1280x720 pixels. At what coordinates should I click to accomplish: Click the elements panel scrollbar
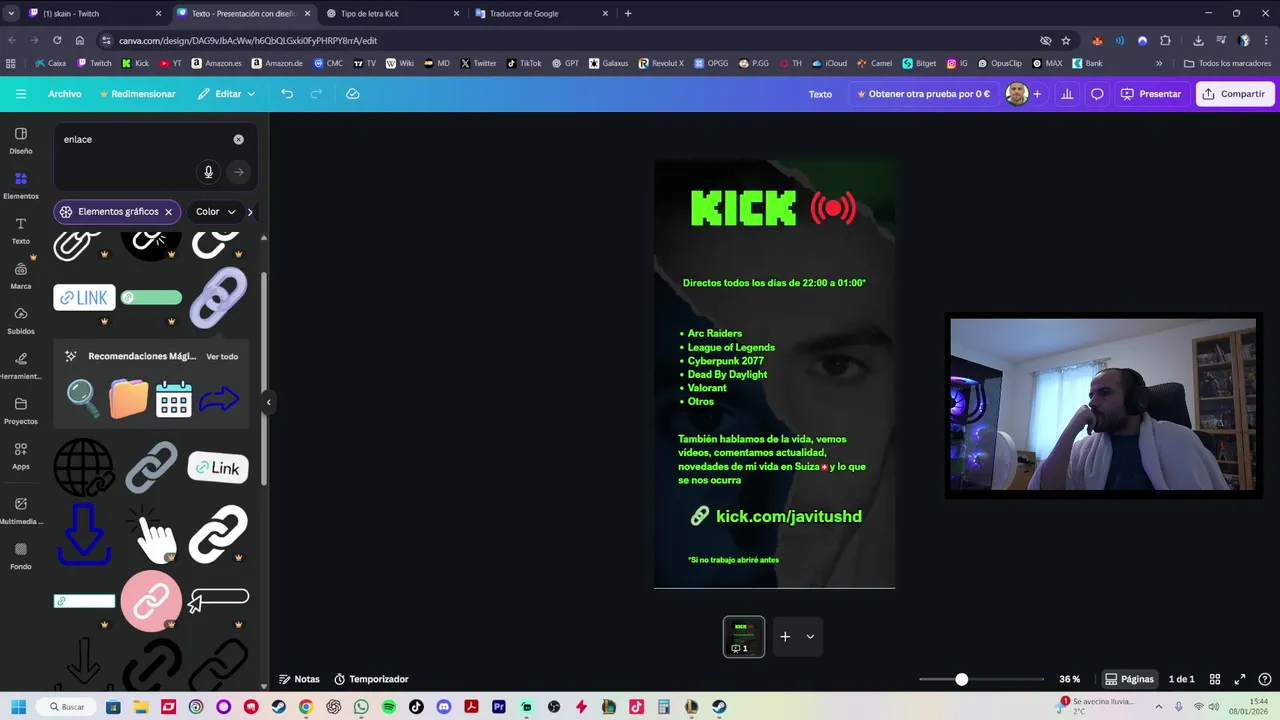click(x=264, y=380)
